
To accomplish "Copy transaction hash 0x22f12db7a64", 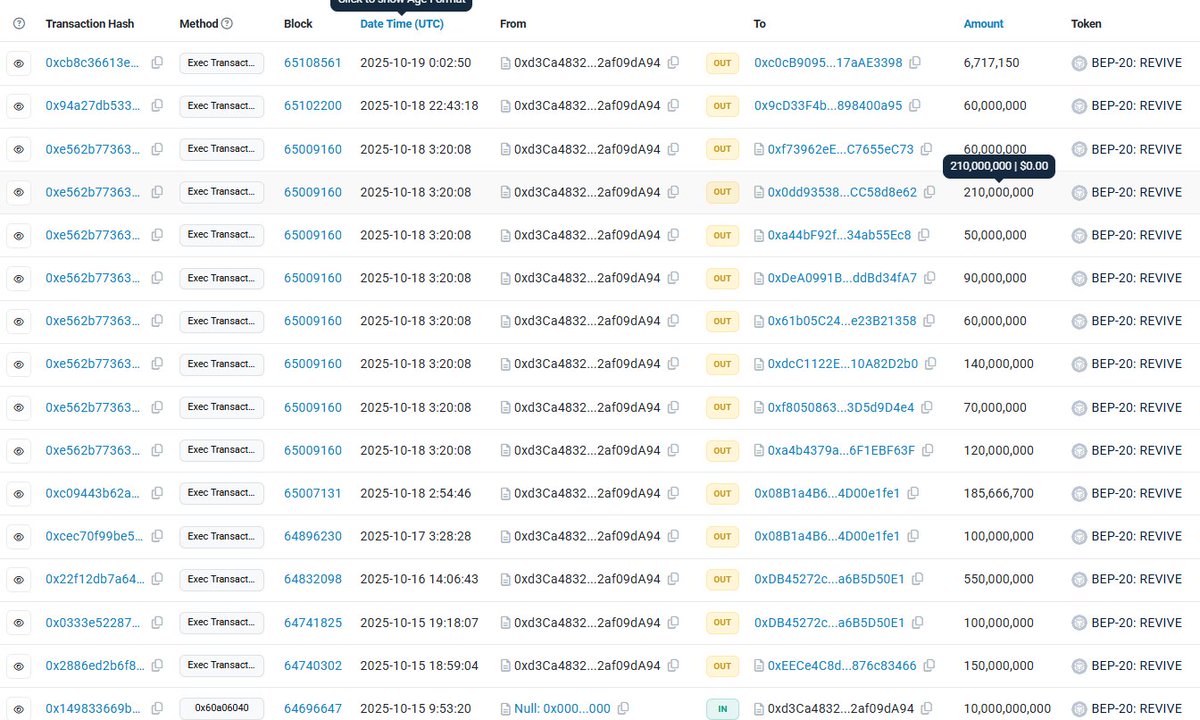I will [157, 580].
